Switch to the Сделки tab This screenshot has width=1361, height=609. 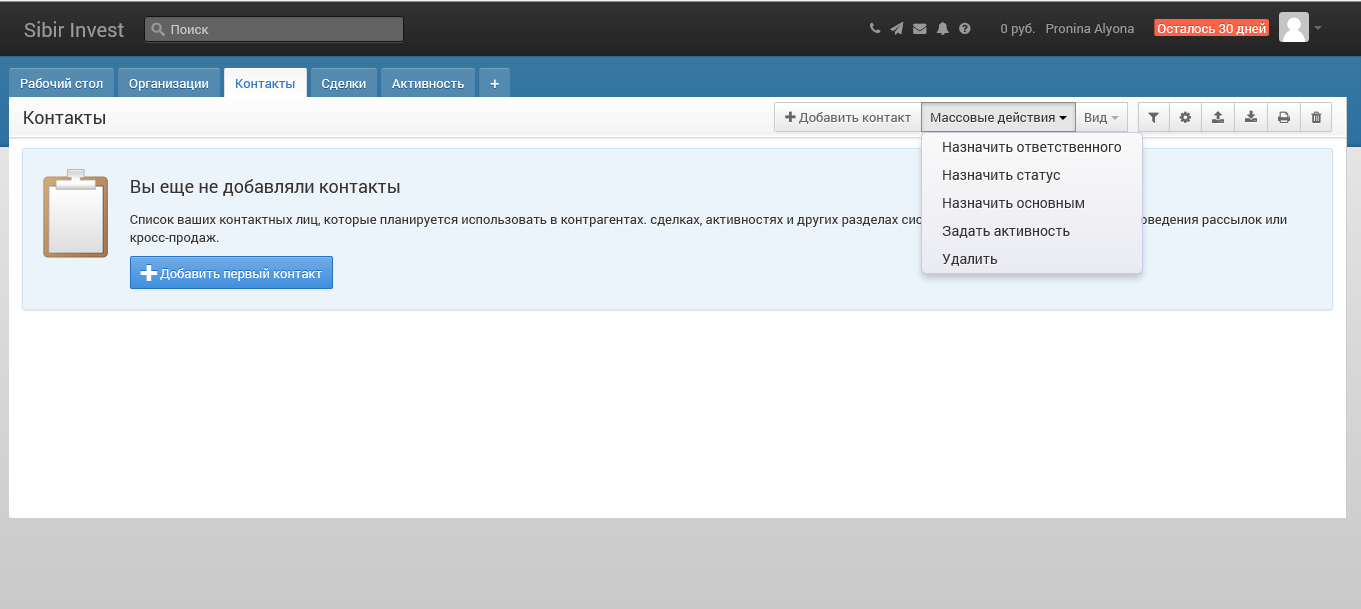point(343,83)
